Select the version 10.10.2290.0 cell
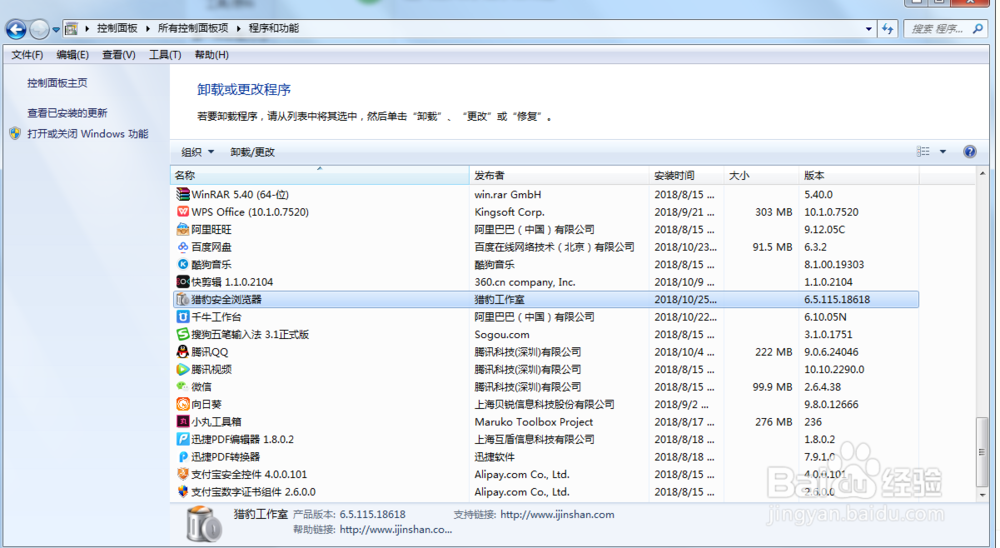Image resolution: width=1000 pixels, height=548 pixels. point(834,369)
